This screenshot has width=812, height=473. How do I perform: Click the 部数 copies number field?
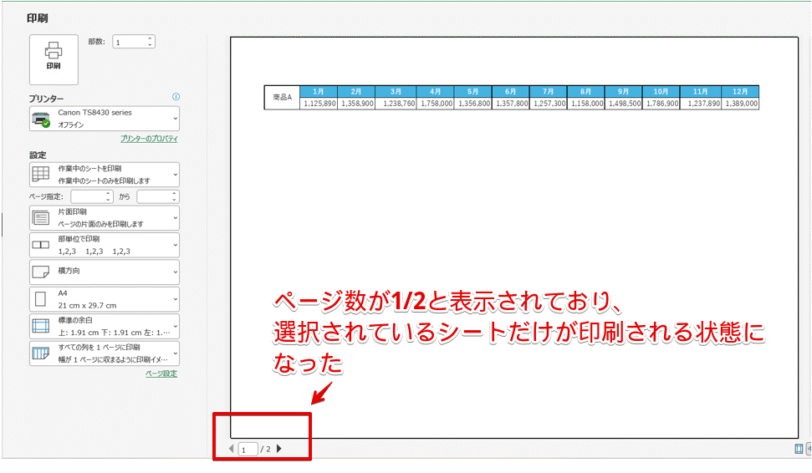[x=129, y=42]
